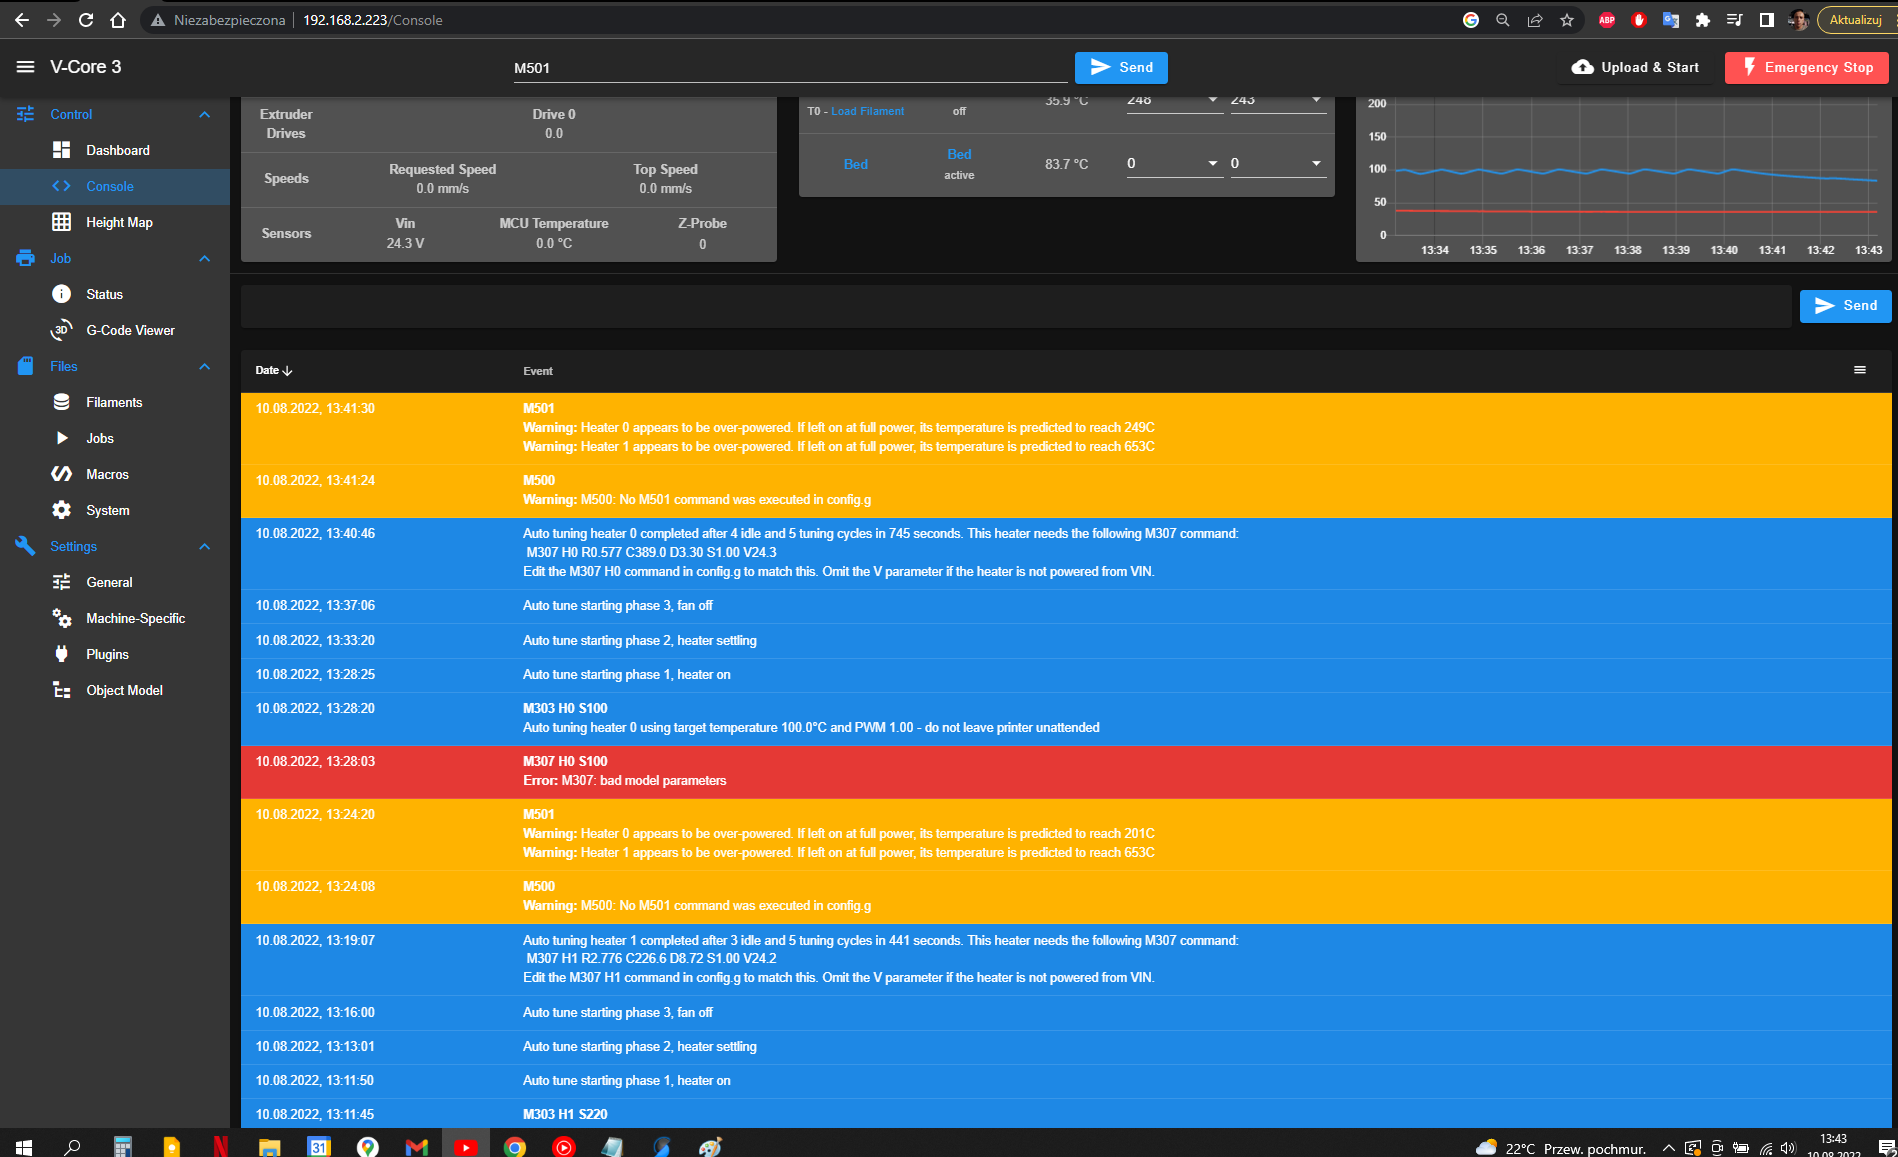This screenshot has width=1898, height=1157.
Task: Click the console Send button
Action: tap(1845, 305)
